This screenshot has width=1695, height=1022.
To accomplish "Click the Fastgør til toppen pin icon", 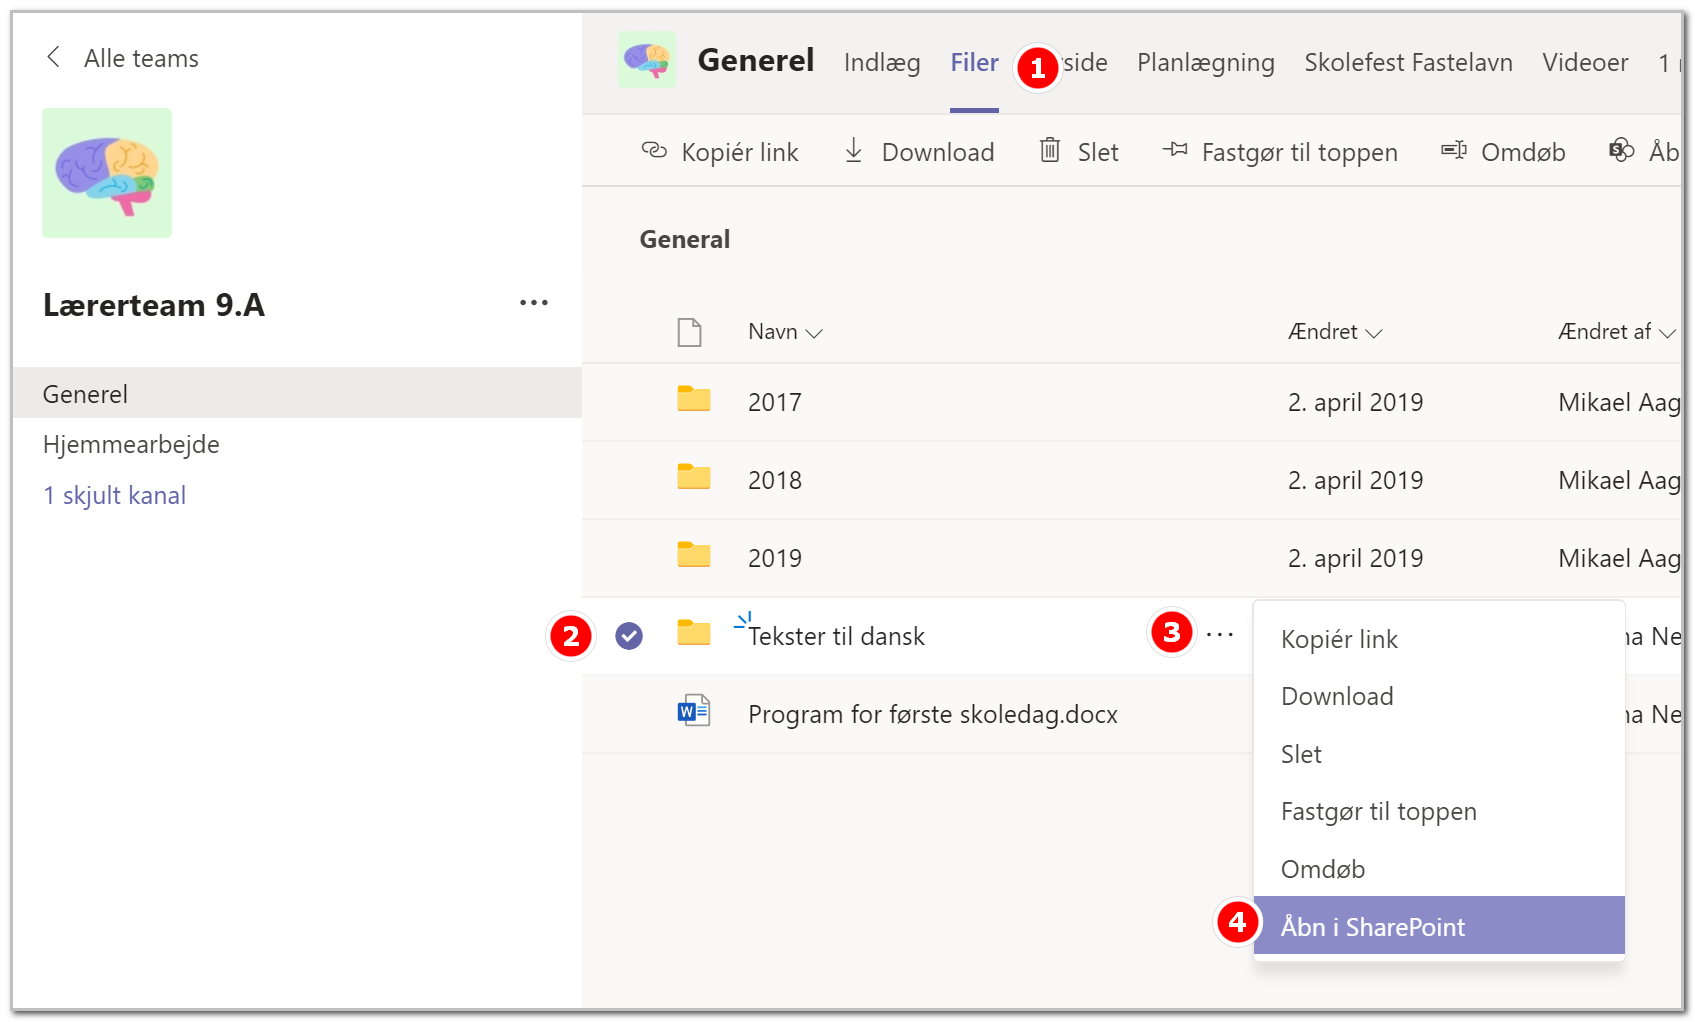I will click(x=1175, y=150).
